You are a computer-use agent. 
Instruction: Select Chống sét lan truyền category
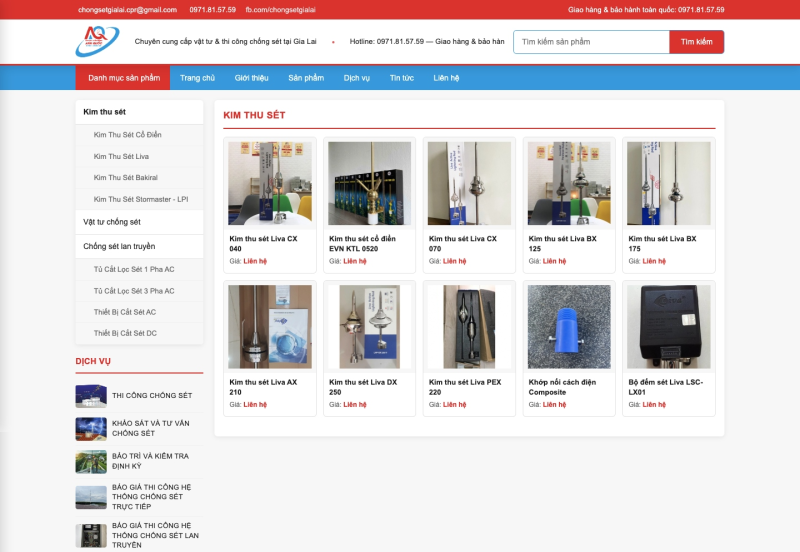pyautogui.click(x=139, y=246)
